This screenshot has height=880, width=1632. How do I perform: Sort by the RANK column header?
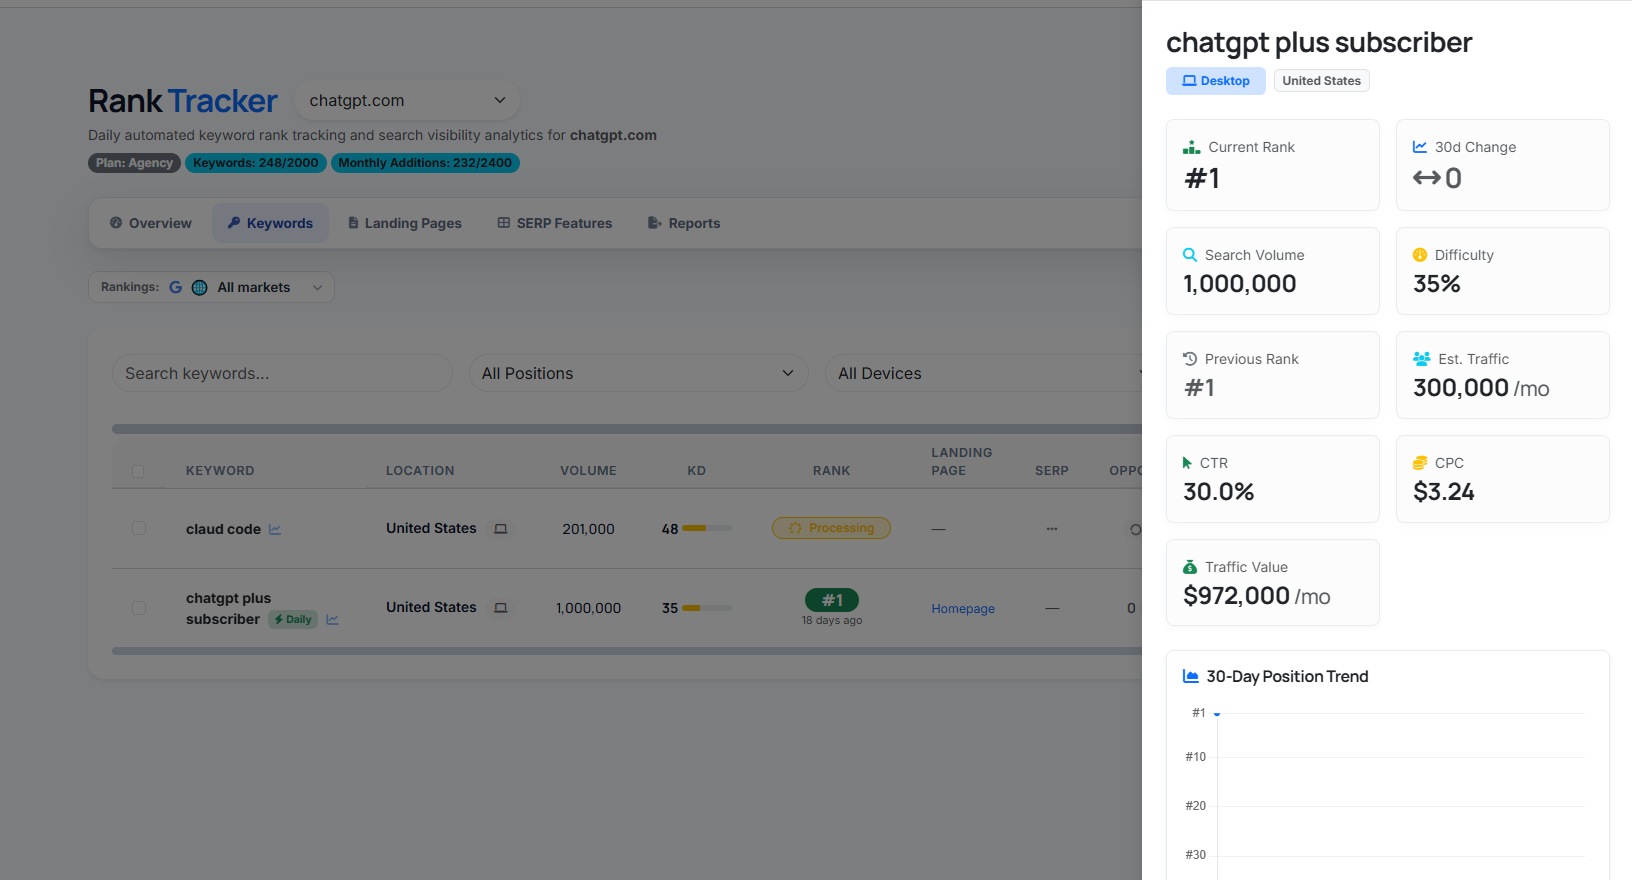pos(832,471)
